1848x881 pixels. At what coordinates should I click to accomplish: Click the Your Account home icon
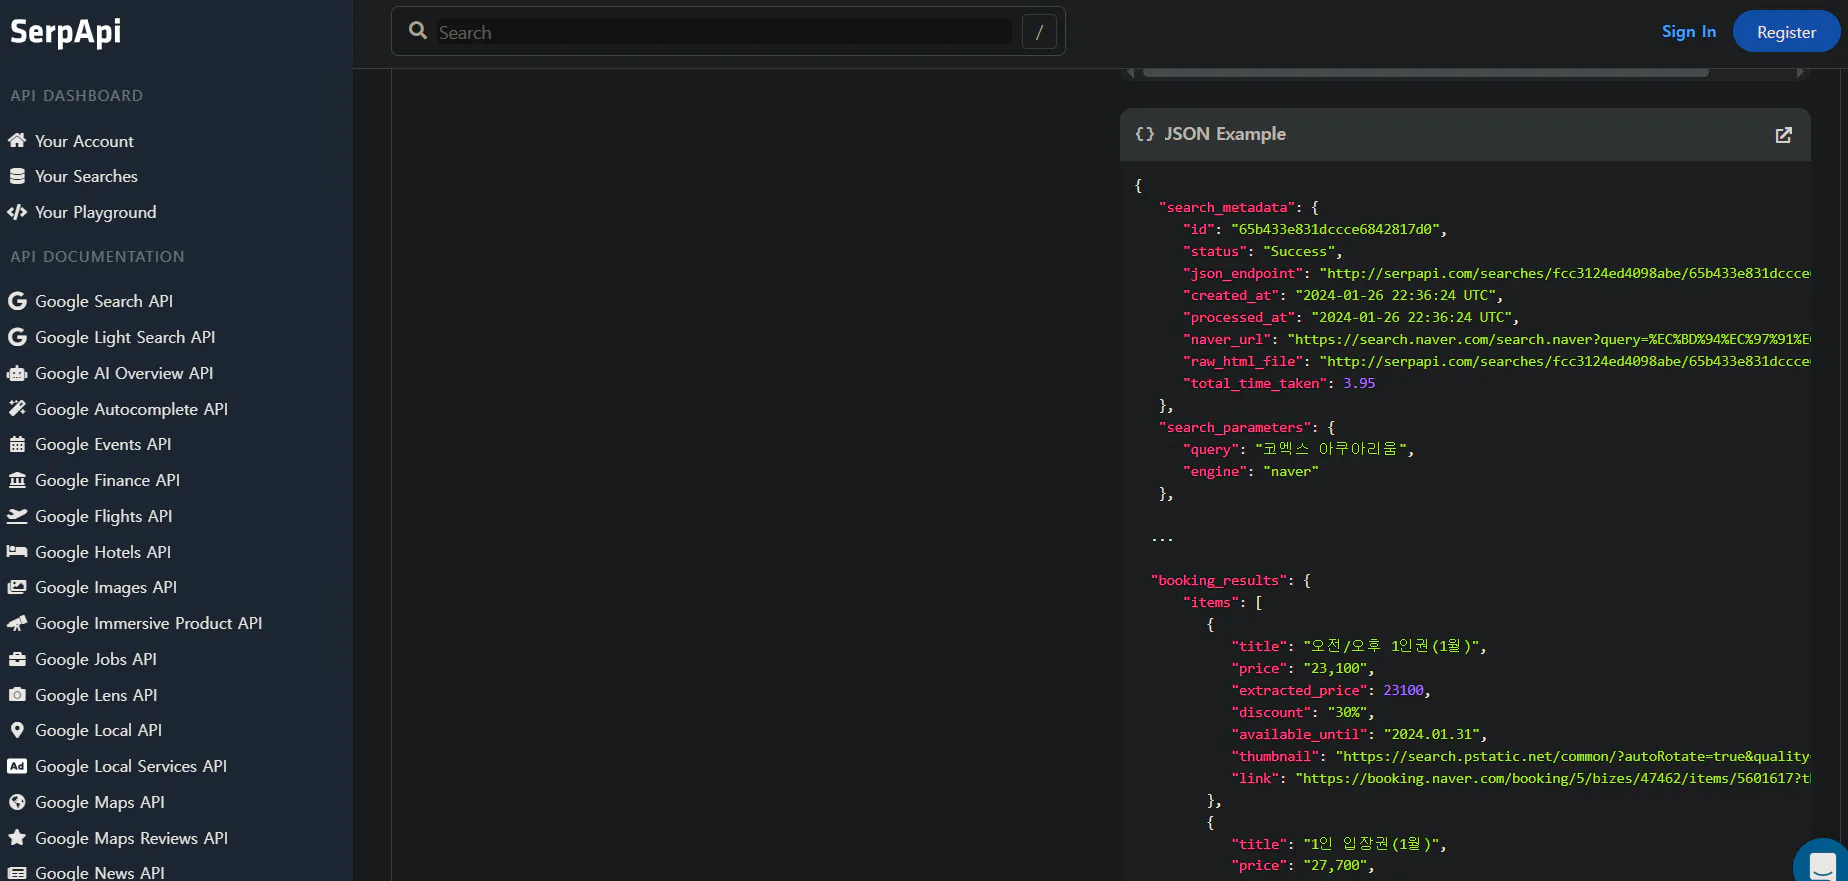coord(17,141)
